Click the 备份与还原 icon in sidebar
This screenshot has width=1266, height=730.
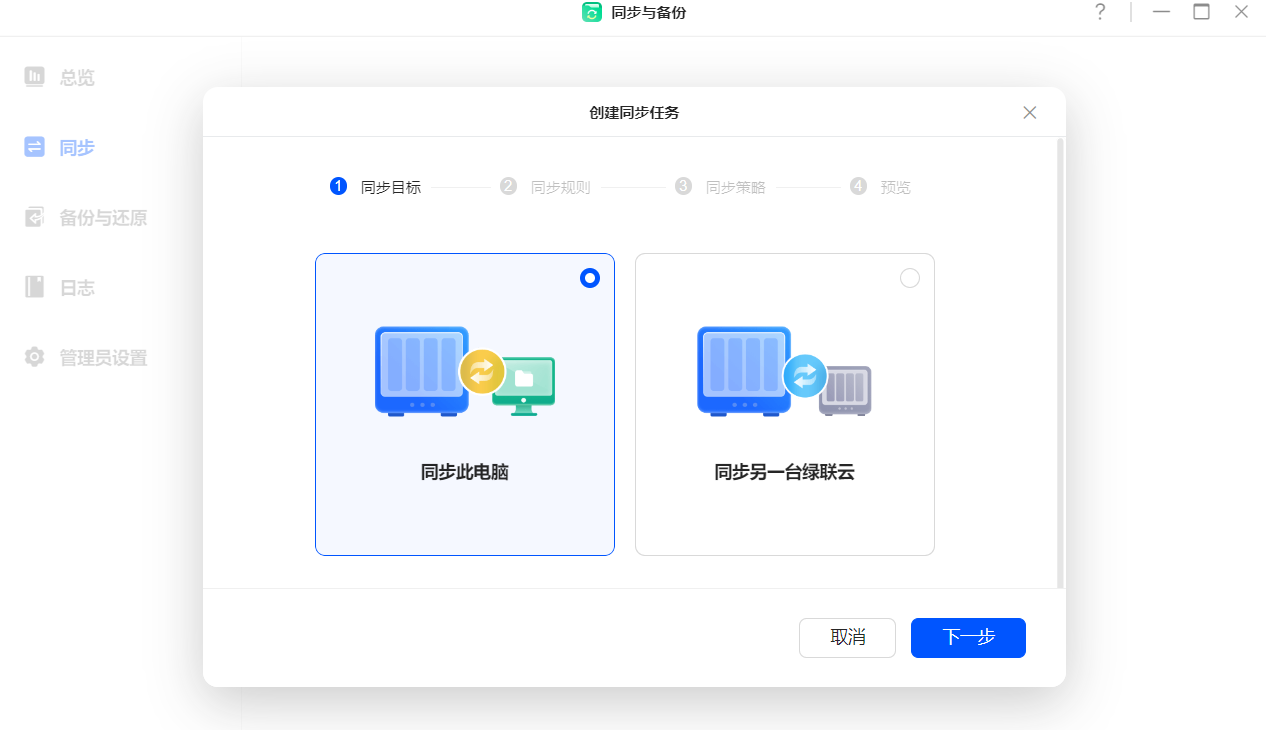[35, 217]
